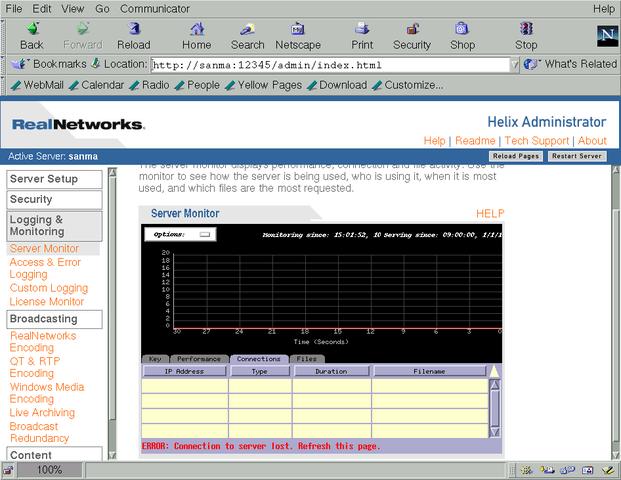Switch to the Key tab
Image resolution: width=621 pixels, height=480 pixels.
[x=155, y=359]
